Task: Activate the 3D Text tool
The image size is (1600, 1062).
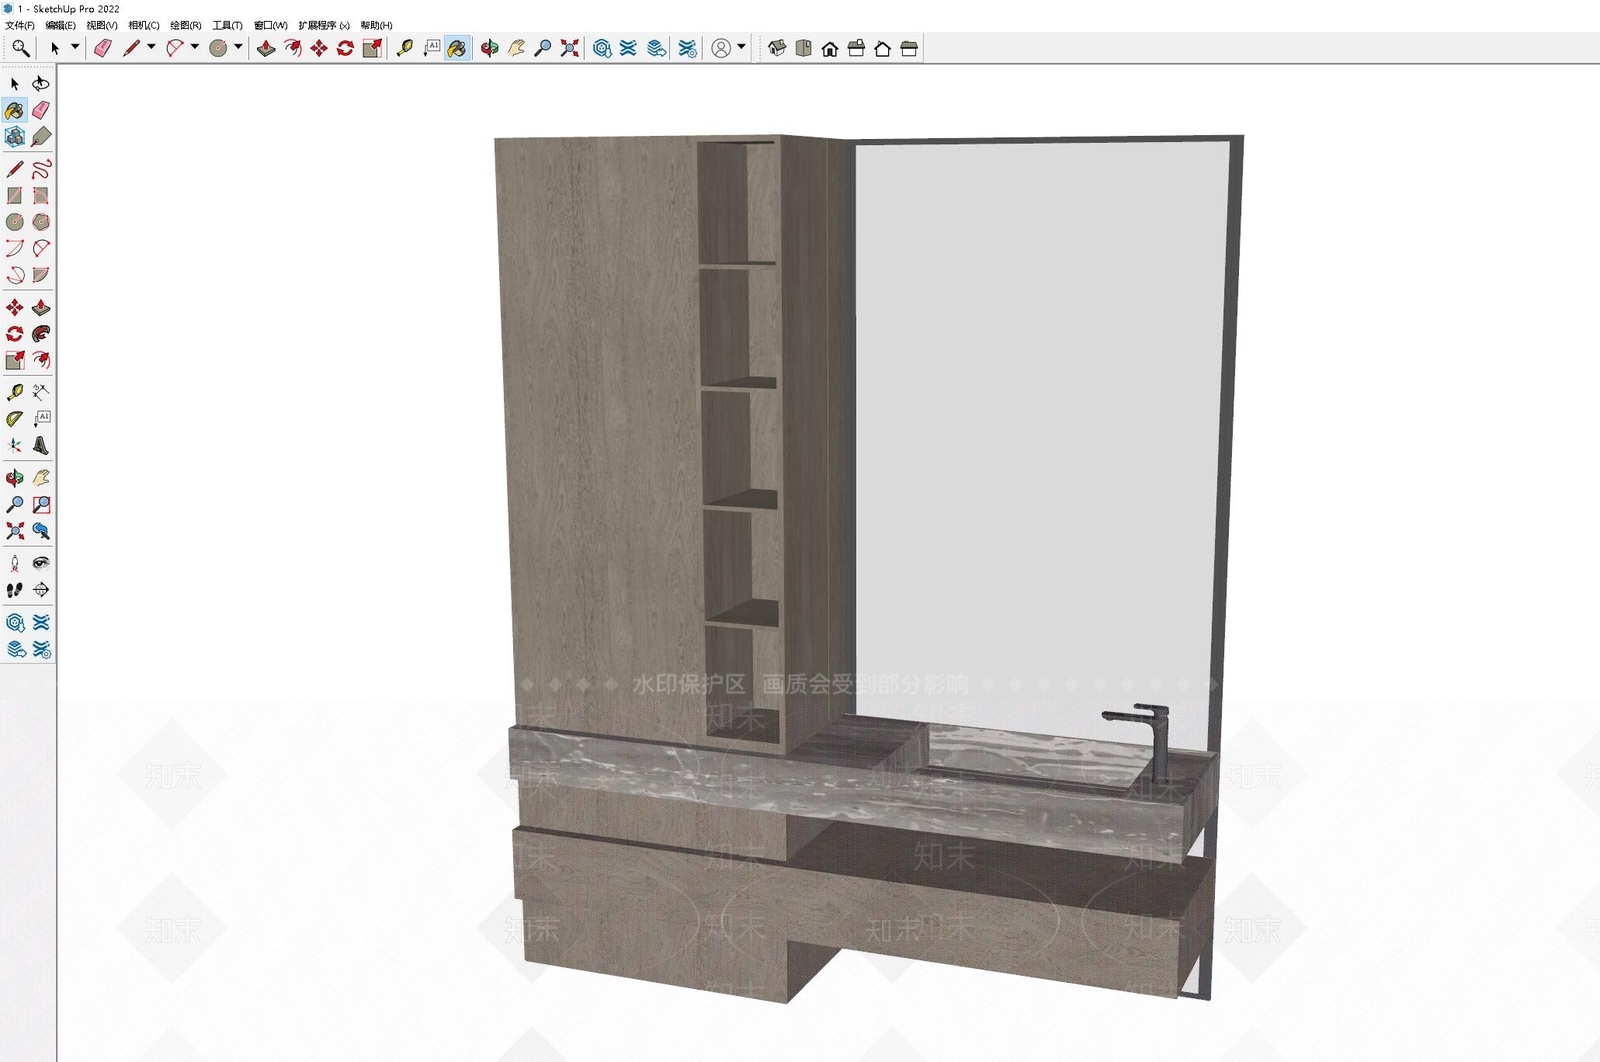Action: [41, 446]
